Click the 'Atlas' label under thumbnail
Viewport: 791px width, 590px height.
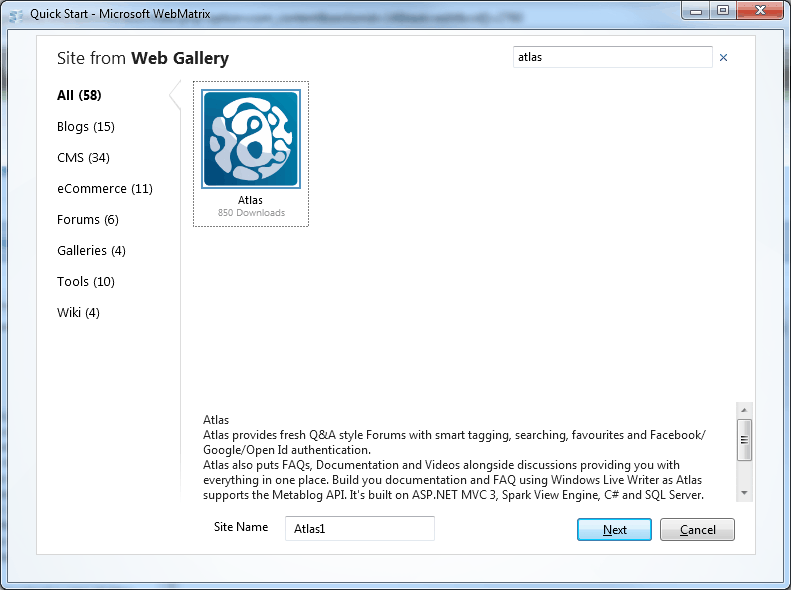click(250, 200)
